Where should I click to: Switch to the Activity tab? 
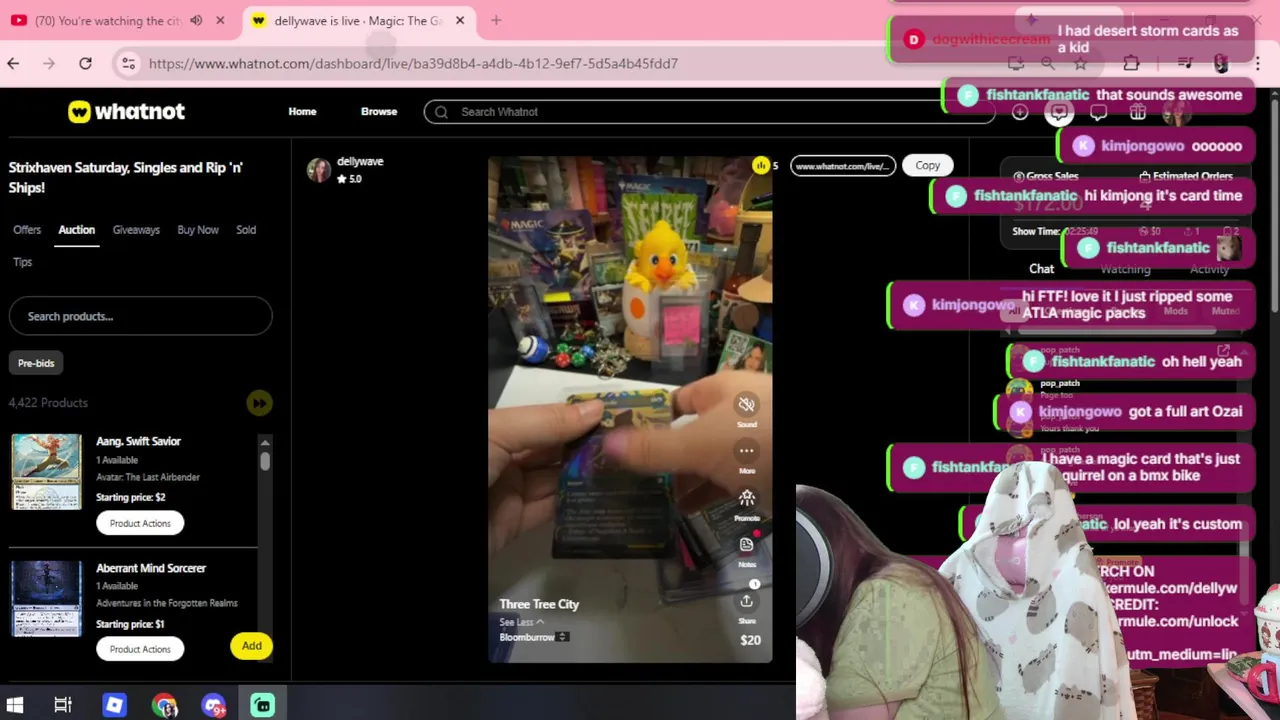pyautogui.click(x=1209, y=269)
